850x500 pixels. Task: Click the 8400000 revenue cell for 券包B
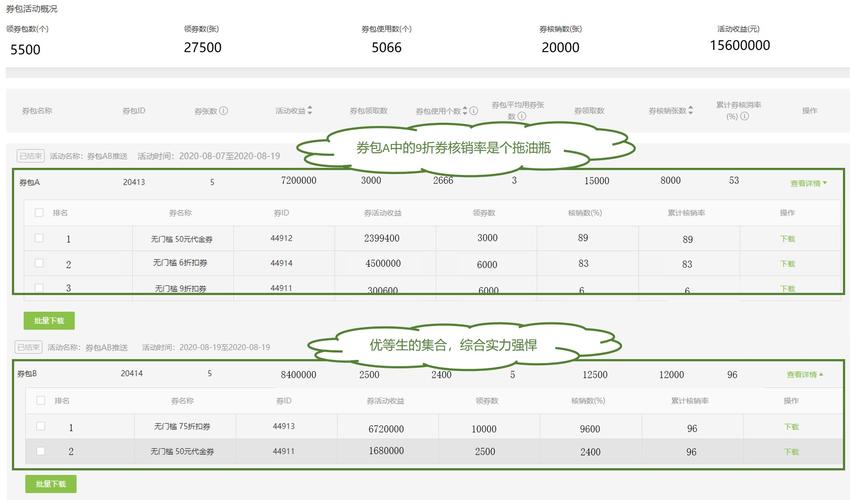(298, 375)
